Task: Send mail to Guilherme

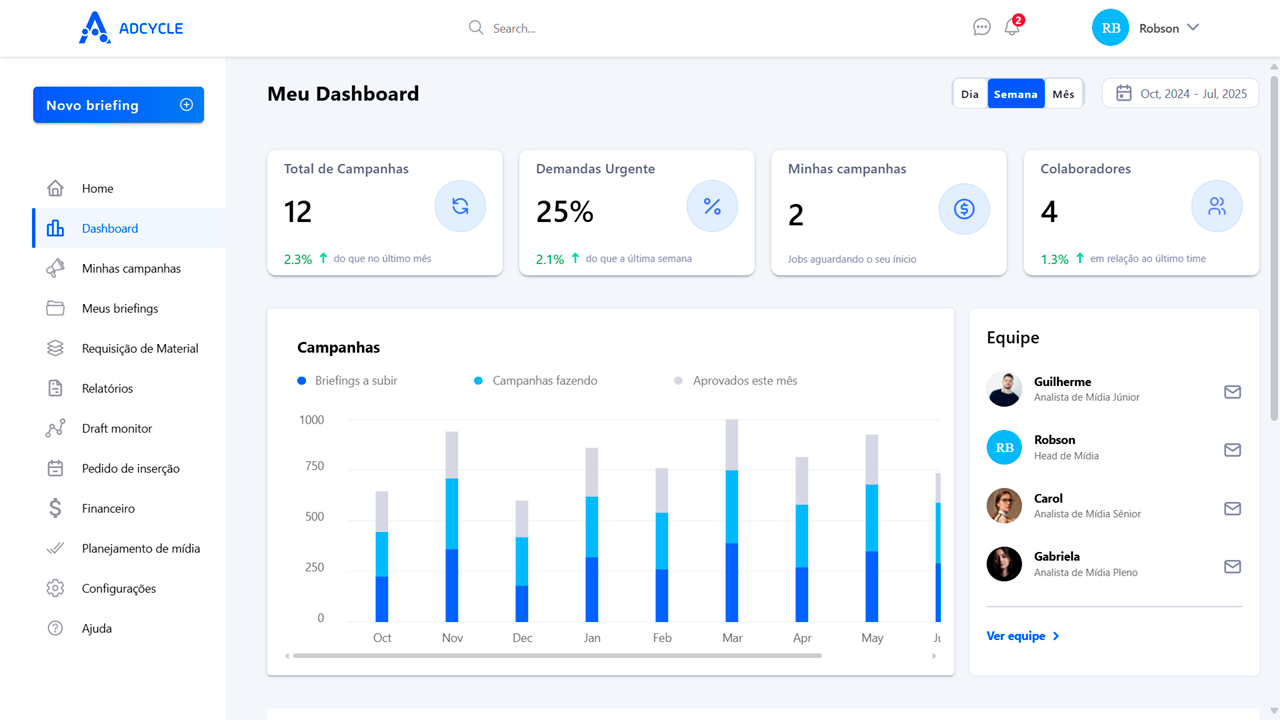Action: click(1232, 392)
